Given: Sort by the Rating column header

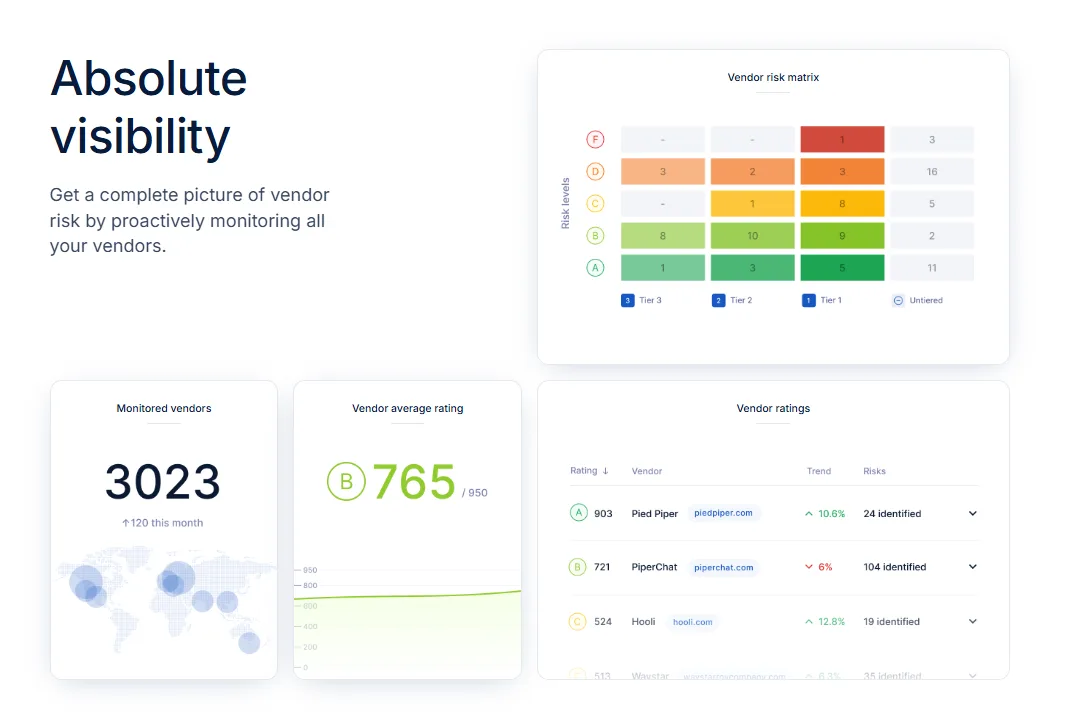Looking at the screenshot, I should coord(589,471).
